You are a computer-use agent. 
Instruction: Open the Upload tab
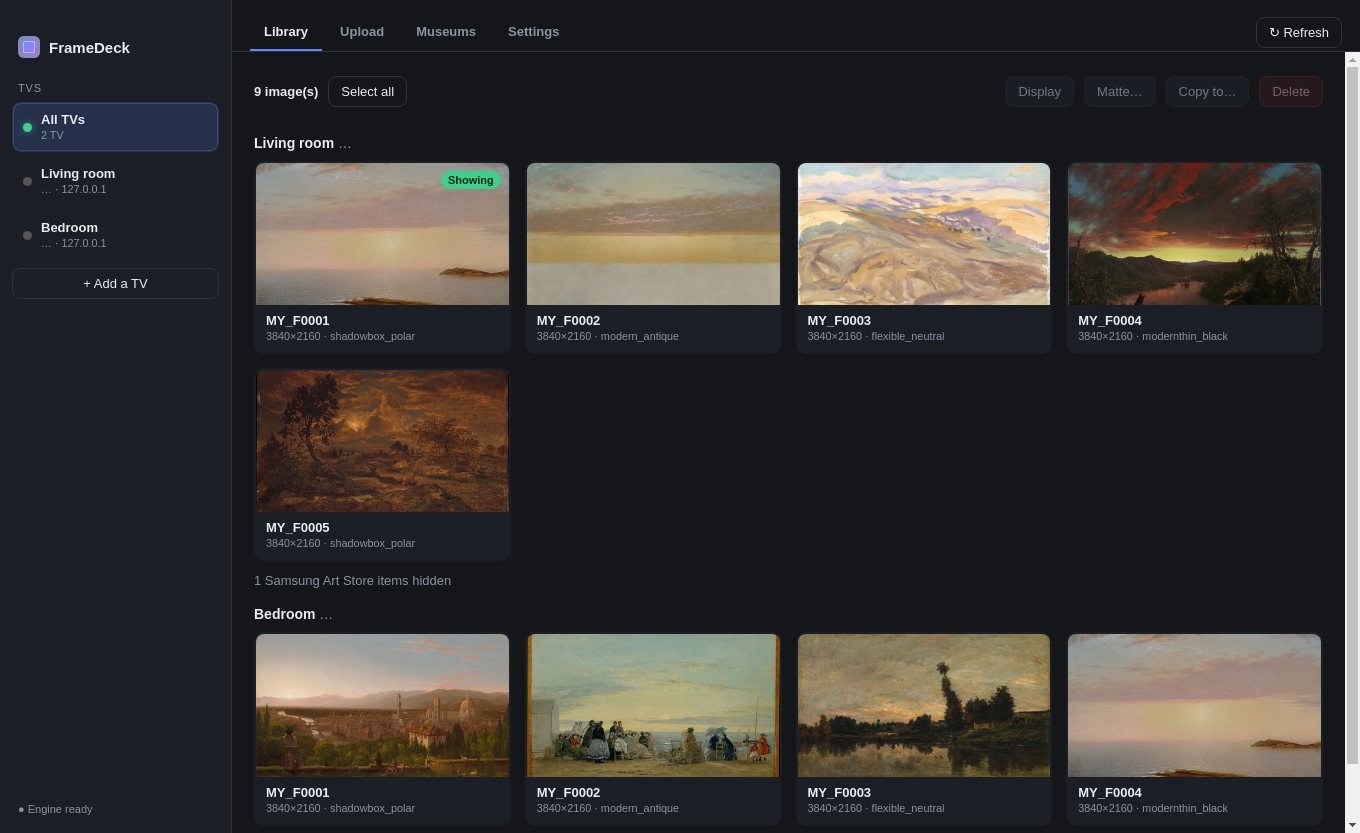(x=362, y=32)
